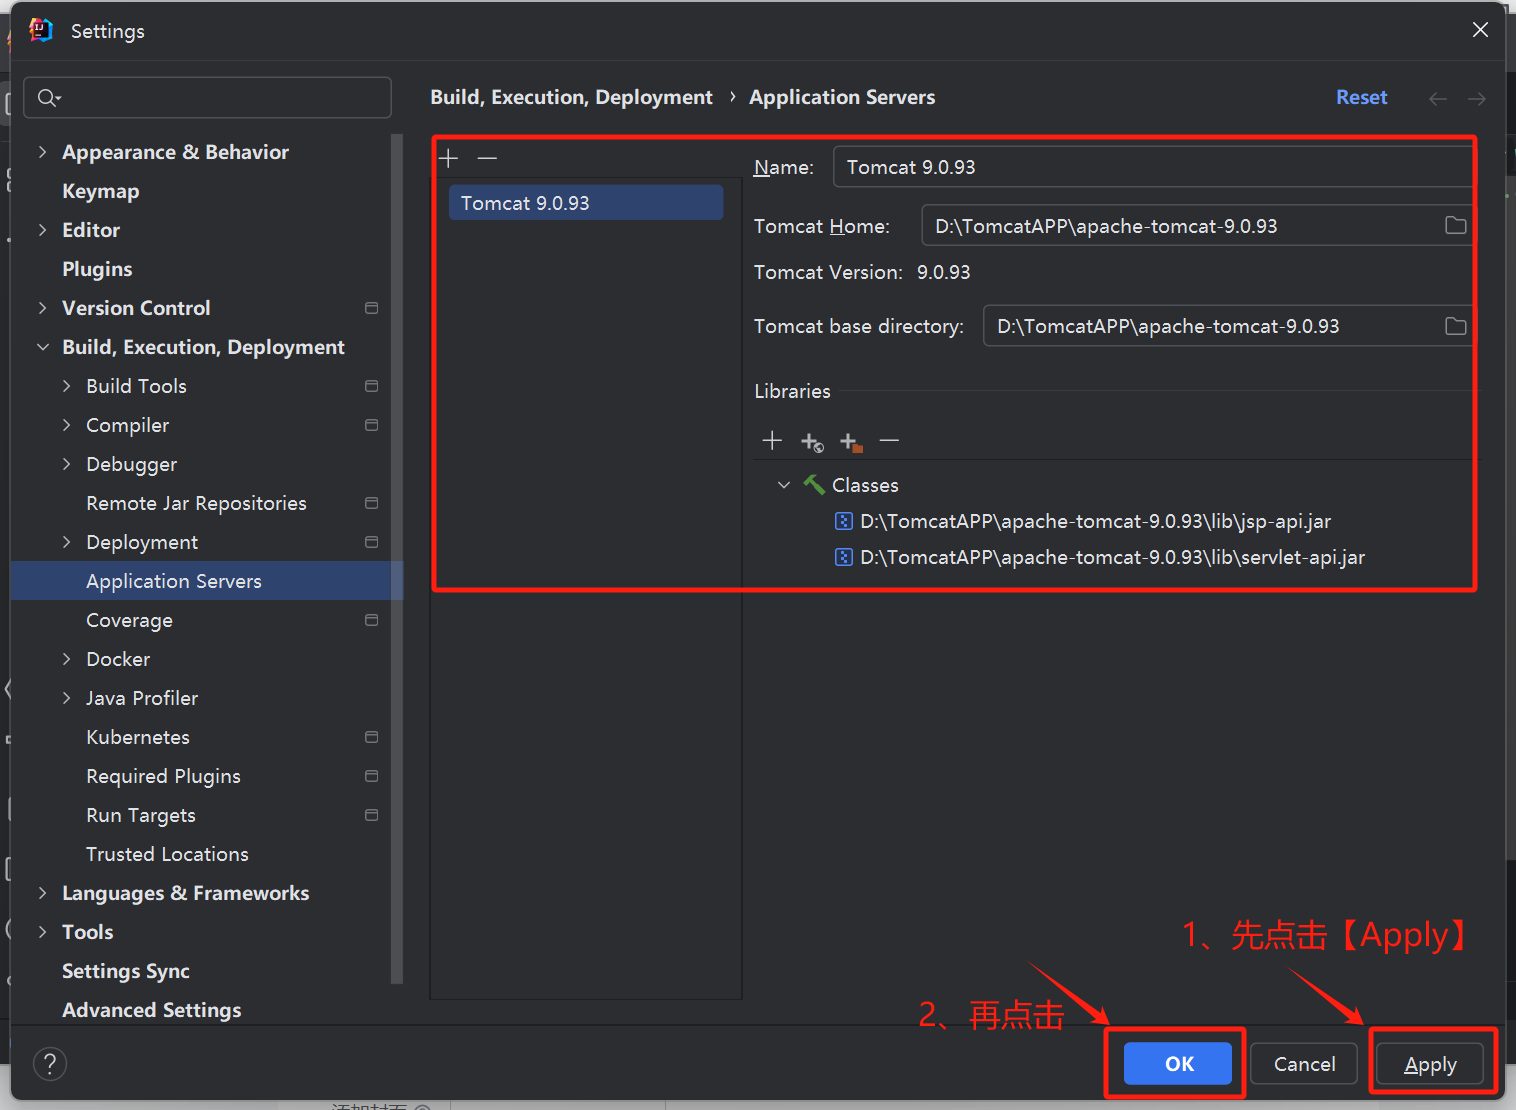Click Apply to save changes
Image resolution: width=1516 pixels, height=1110 pixels.
click(x=1430, y=1064)
